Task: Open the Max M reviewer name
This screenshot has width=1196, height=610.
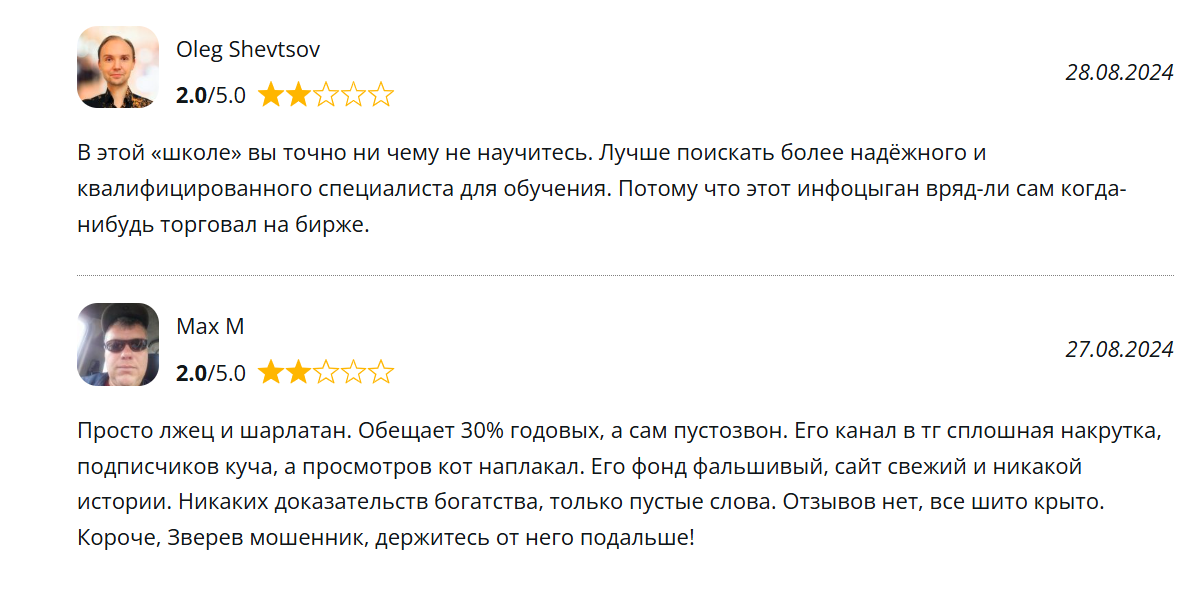Action: pos(210,327)
